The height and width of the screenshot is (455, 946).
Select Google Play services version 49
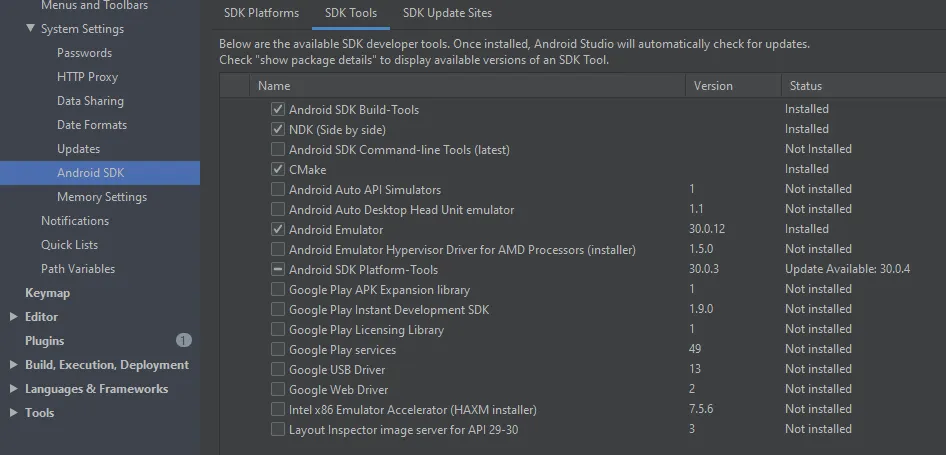[694, 349]
